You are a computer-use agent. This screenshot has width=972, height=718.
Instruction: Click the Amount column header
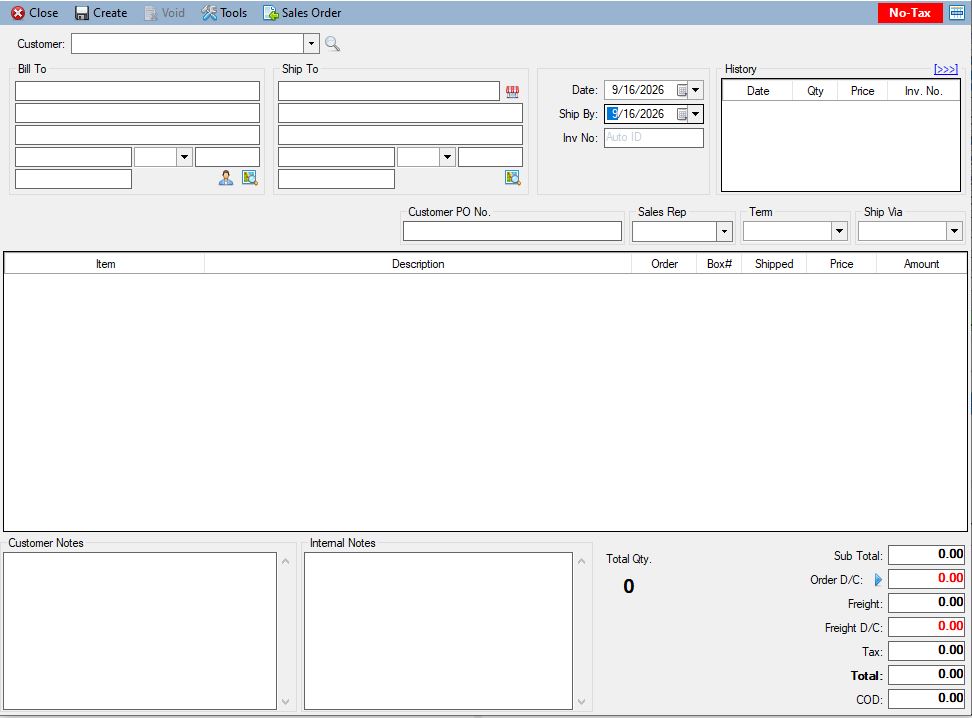921,264
